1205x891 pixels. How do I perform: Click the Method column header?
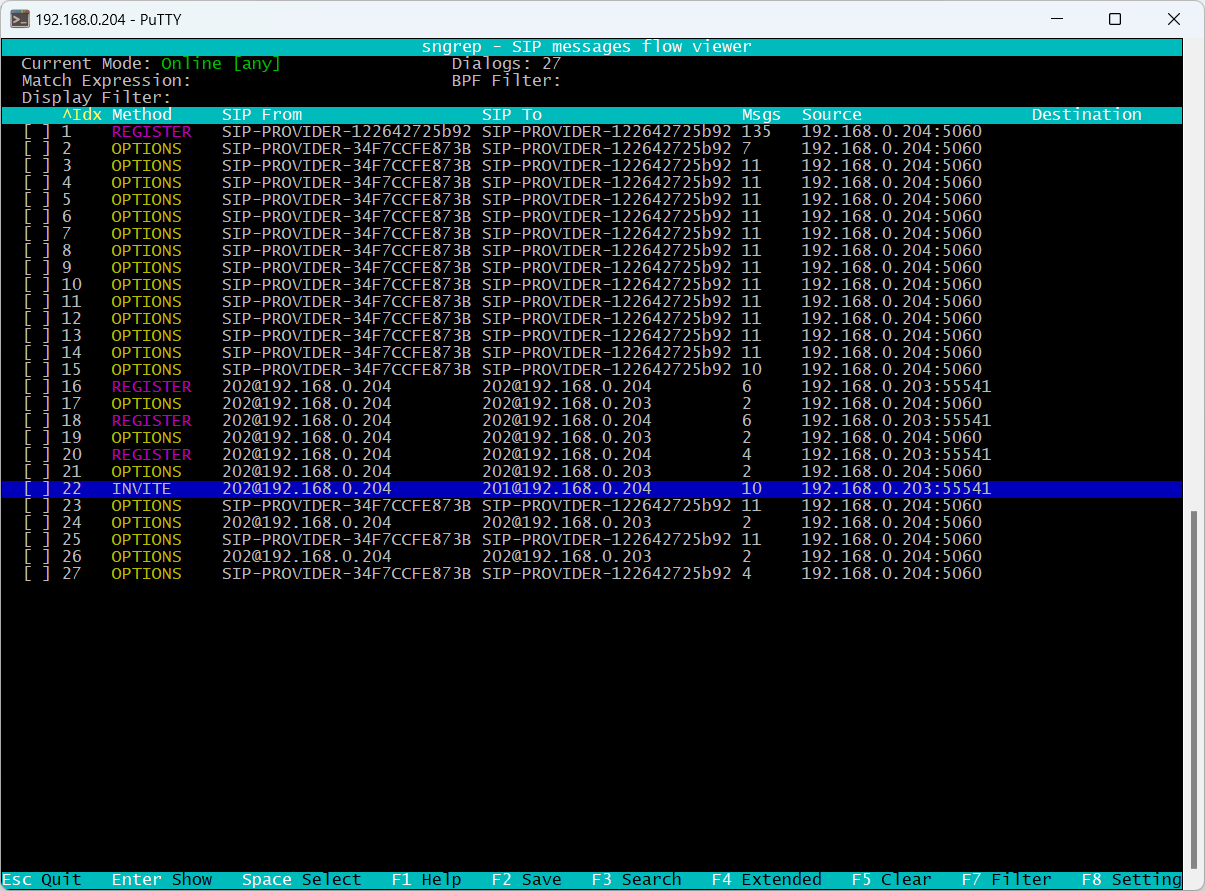[142, 115]
